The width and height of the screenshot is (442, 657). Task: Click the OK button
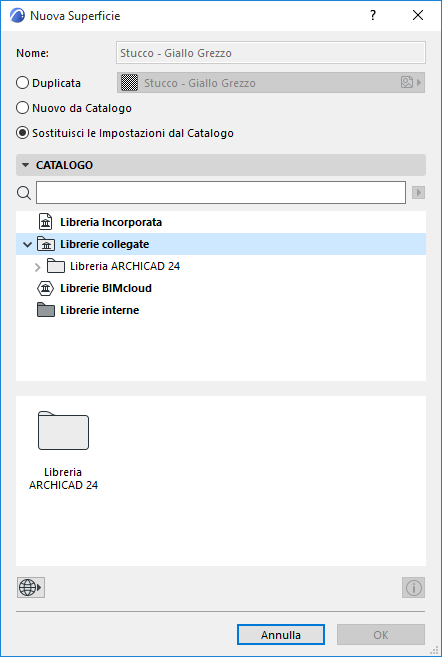click(x=381, y=635)
